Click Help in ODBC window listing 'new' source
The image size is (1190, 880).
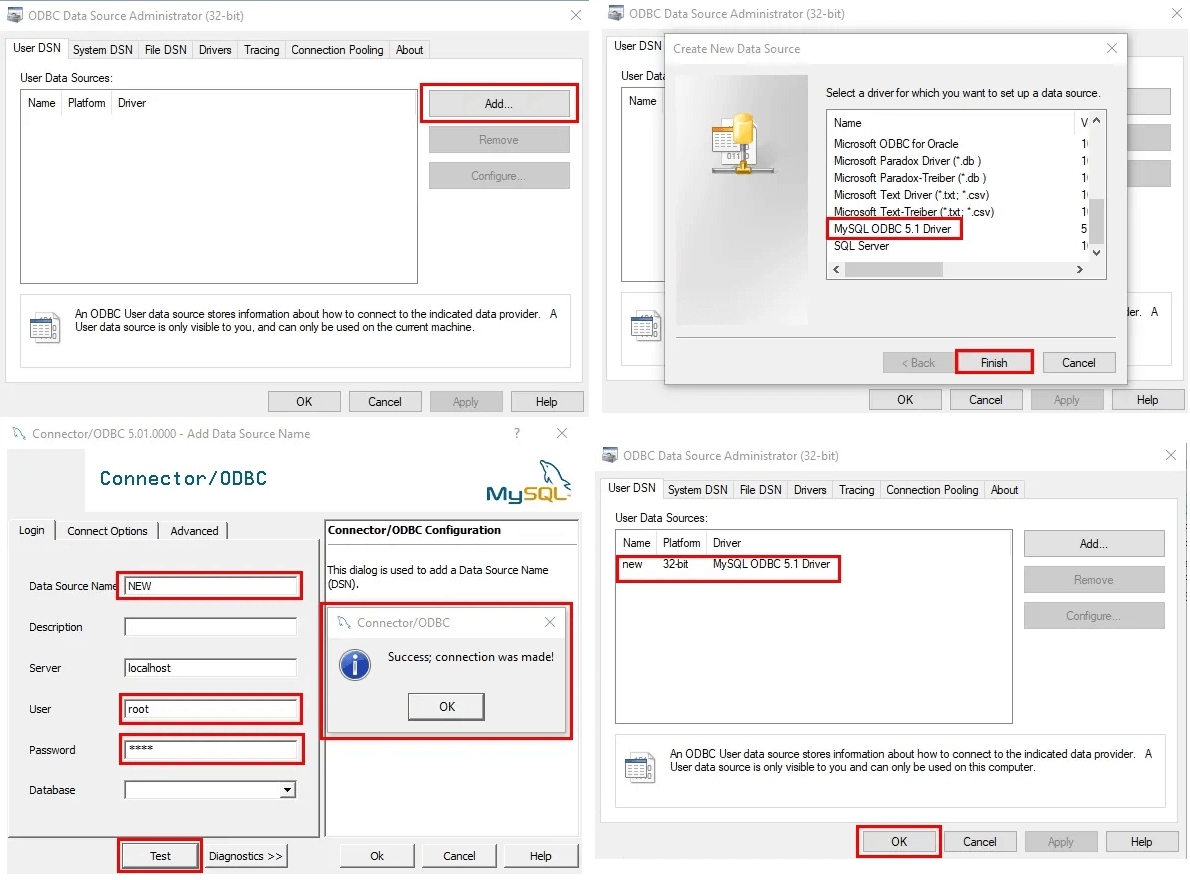1141,842
